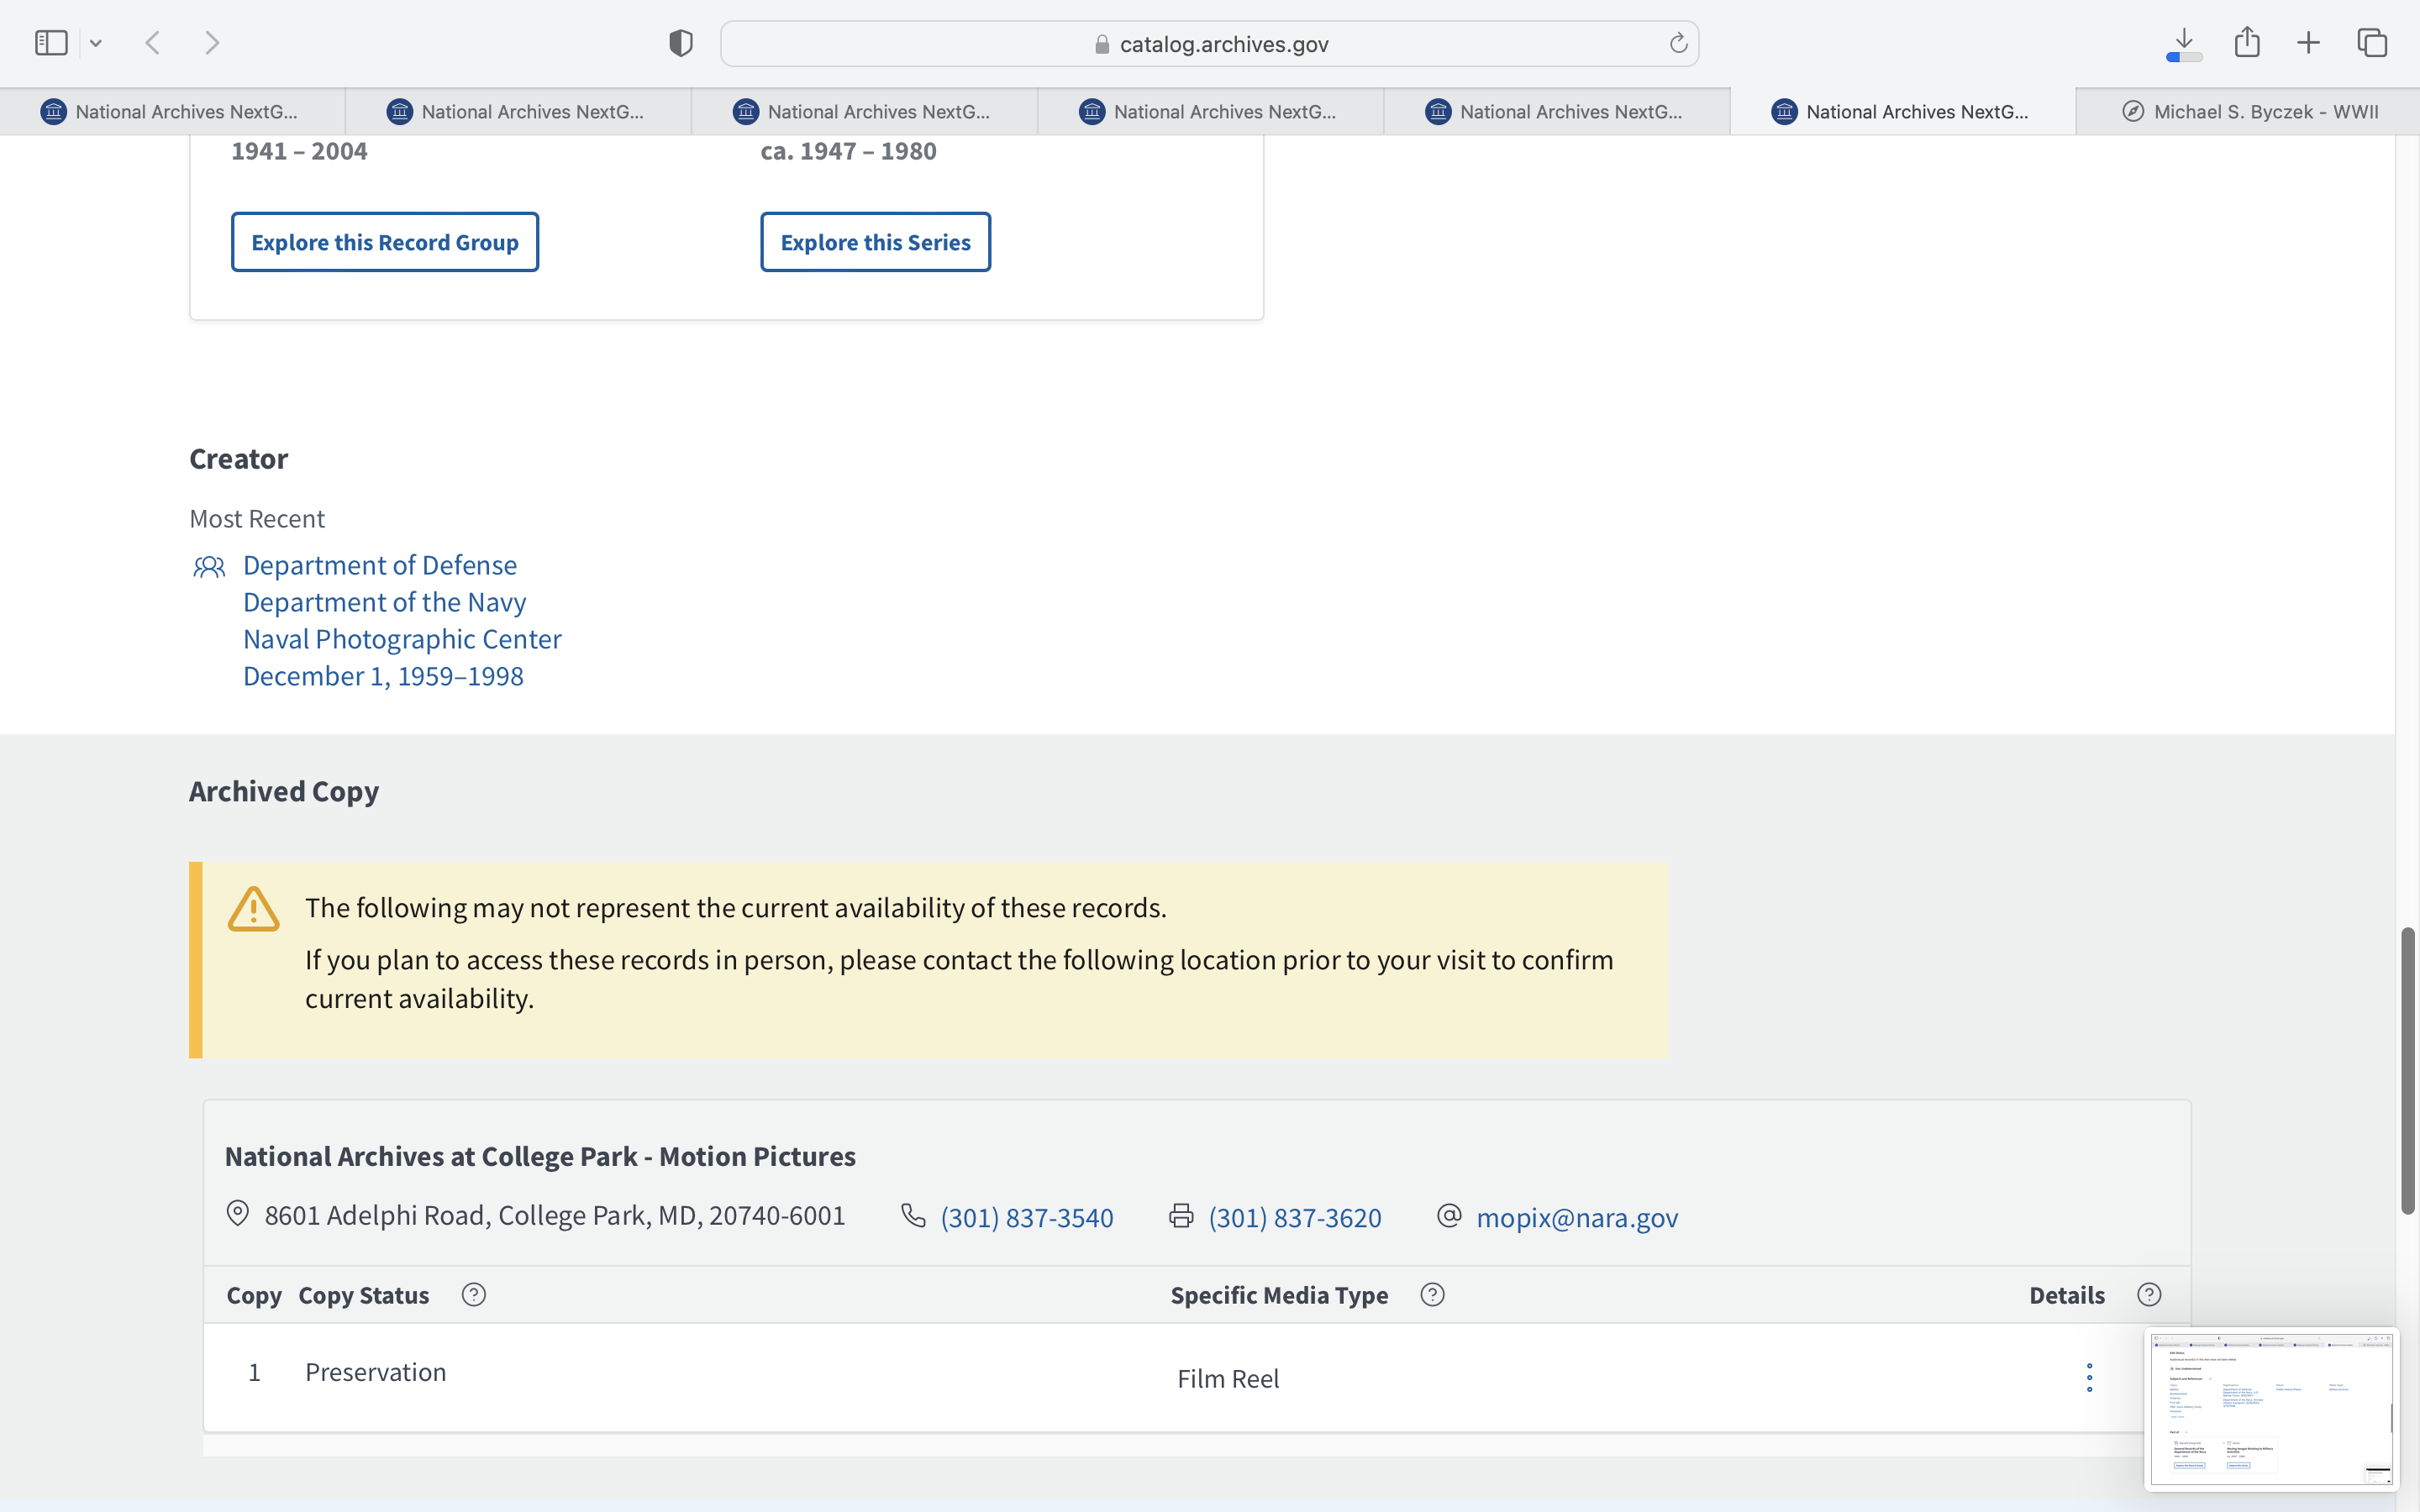
Task: Click the Specific Media Type help icon
Action: point(1432,1295)
